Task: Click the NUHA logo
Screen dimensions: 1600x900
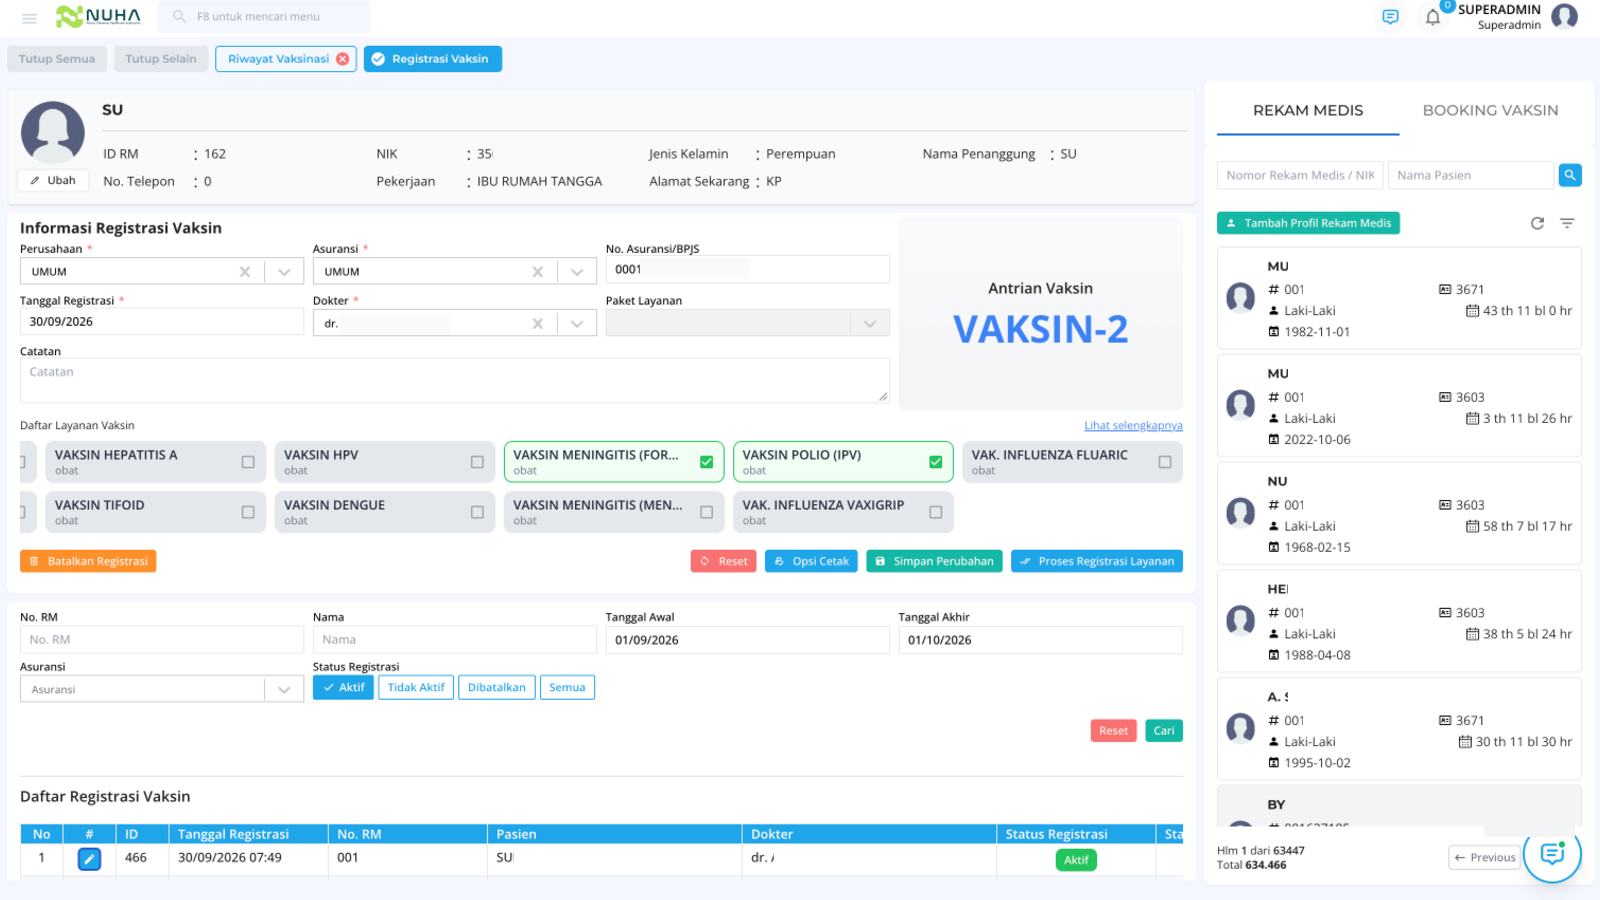Action: (x=98, y=16)
